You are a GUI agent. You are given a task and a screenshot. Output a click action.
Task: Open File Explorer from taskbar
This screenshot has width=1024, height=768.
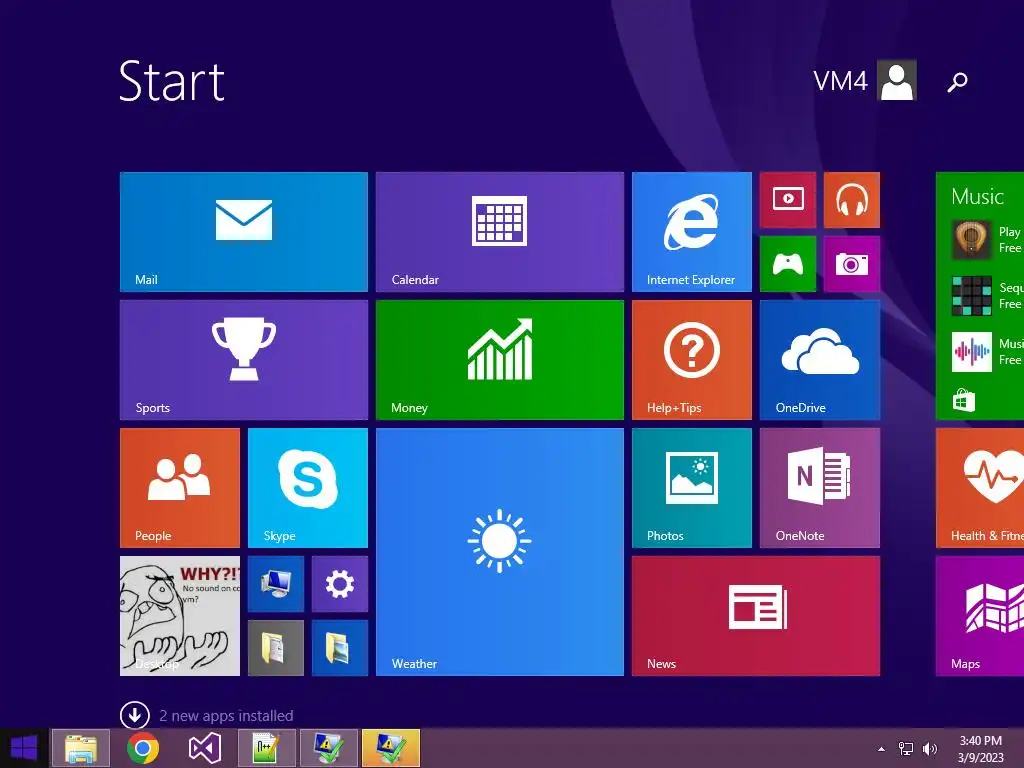81,748
